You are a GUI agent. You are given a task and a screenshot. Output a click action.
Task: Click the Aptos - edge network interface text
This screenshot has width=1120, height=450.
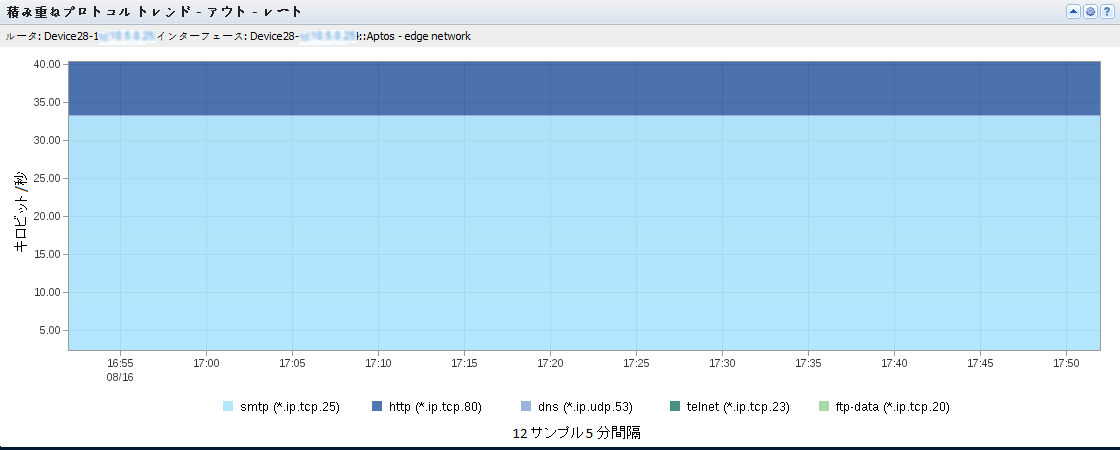click(x=419, y=36)
